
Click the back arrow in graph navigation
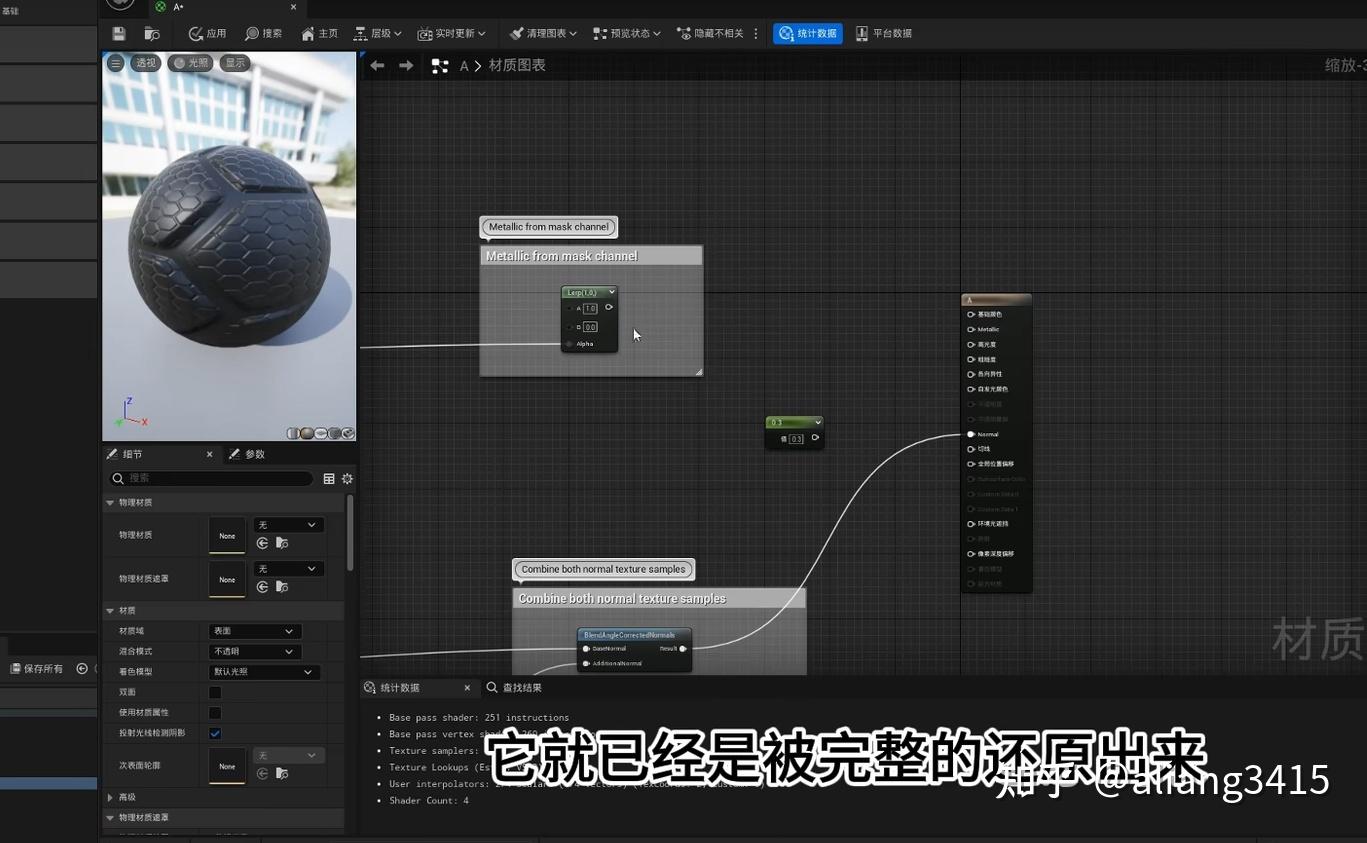[x=377, y=66]
